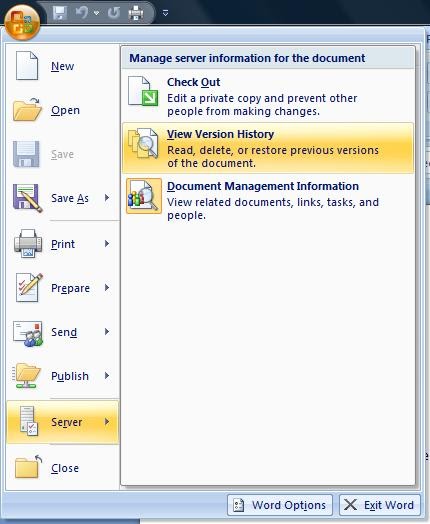Click the Document Management Information icon
Viewport: 430px width, 524px height.
144,196
